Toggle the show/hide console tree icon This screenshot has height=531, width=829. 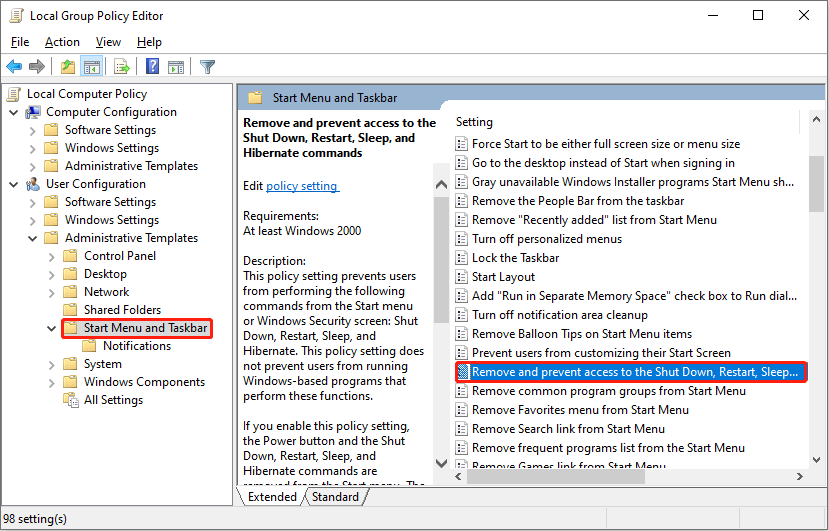91,67
